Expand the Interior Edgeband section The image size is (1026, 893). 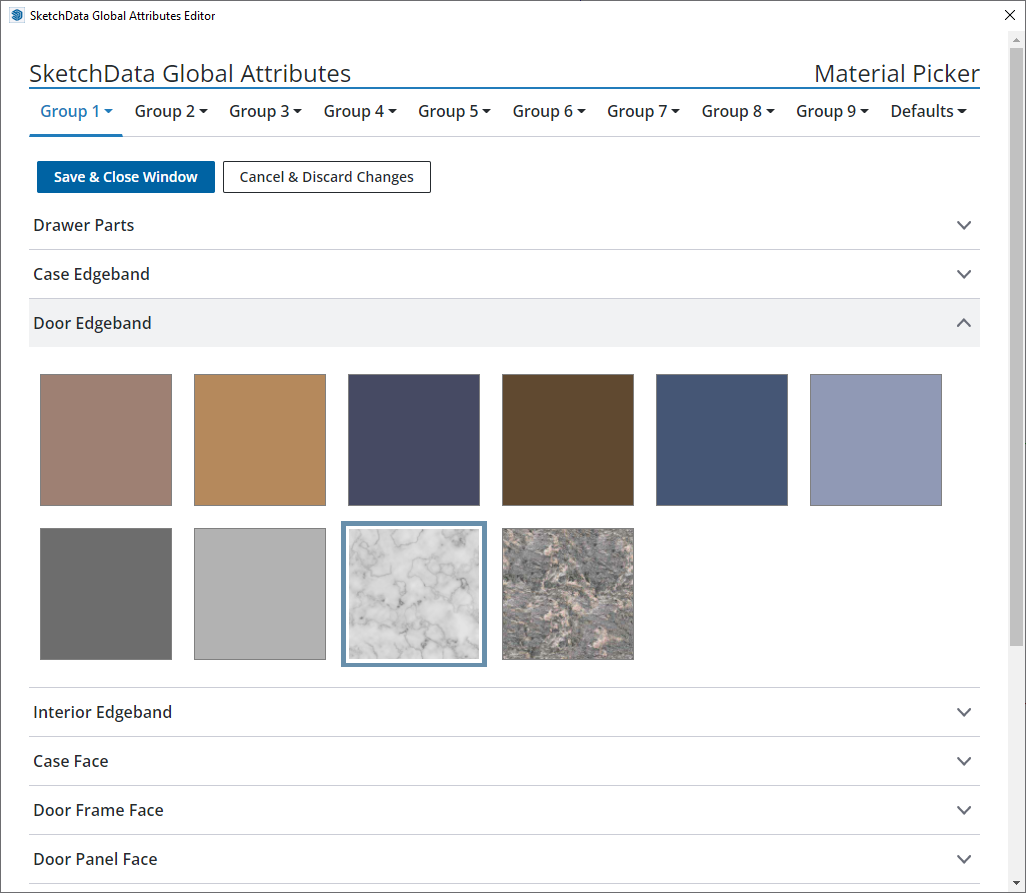point(504,712)
